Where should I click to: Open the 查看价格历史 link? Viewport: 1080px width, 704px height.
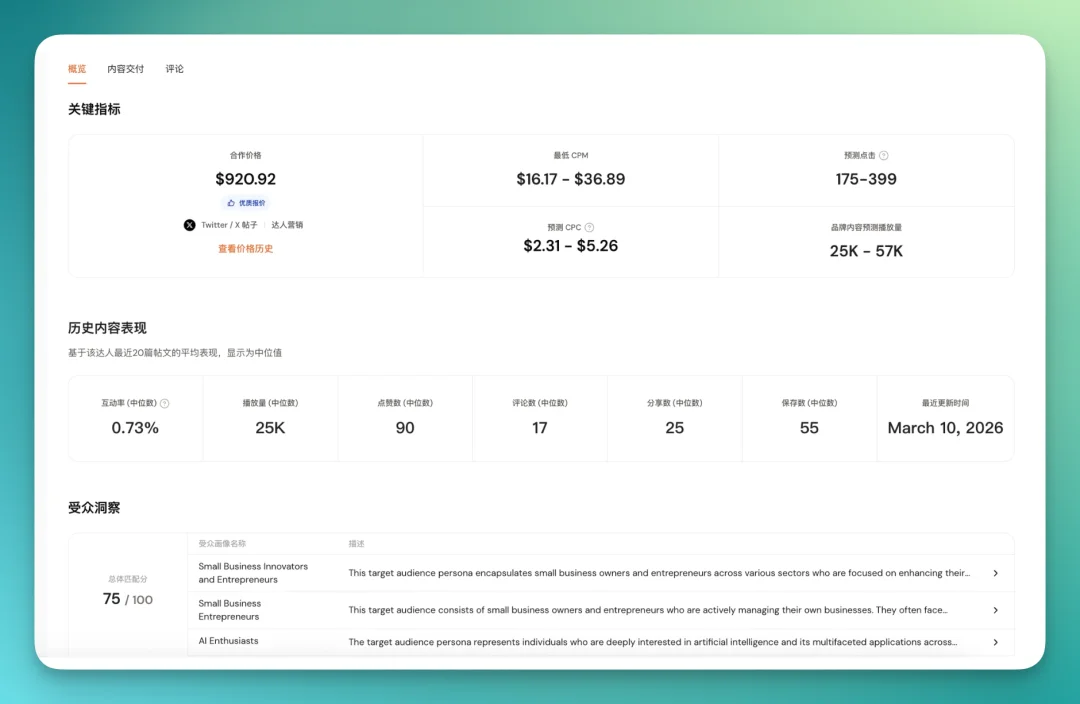click(x=245, y=249)
